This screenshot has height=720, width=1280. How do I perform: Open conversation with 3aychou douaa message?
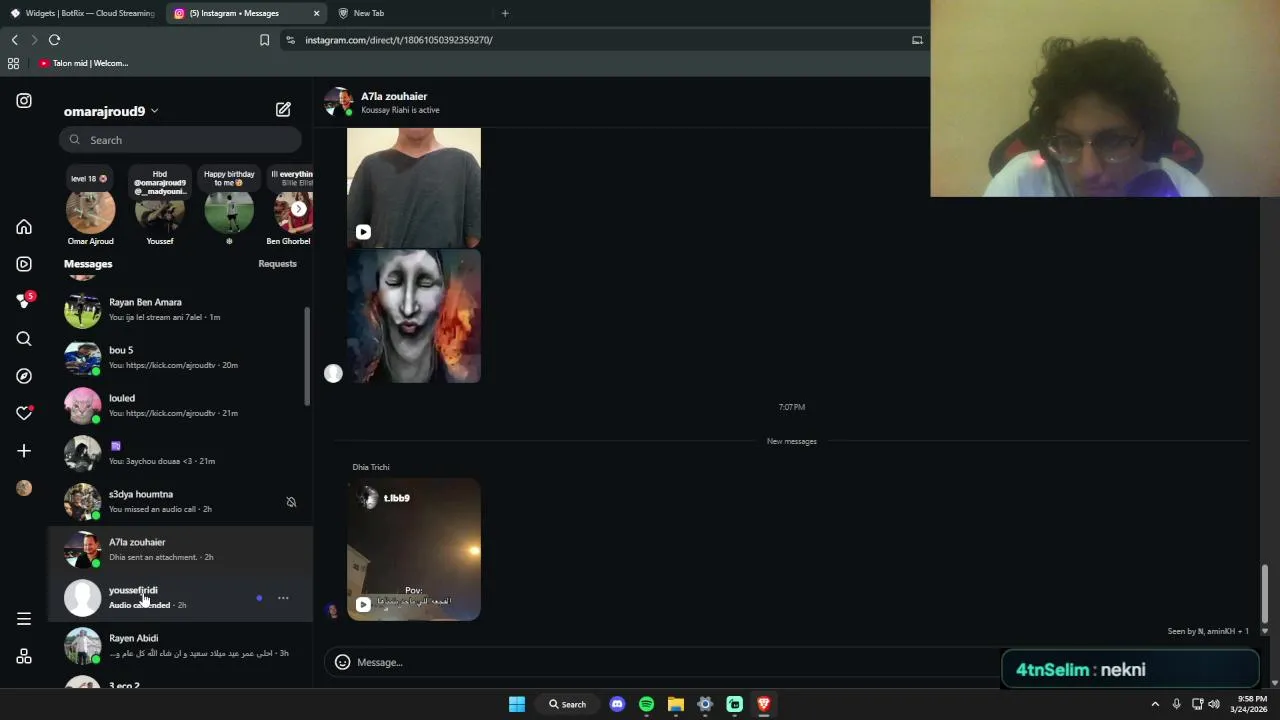pyautogui.click(x=180, y=453)
